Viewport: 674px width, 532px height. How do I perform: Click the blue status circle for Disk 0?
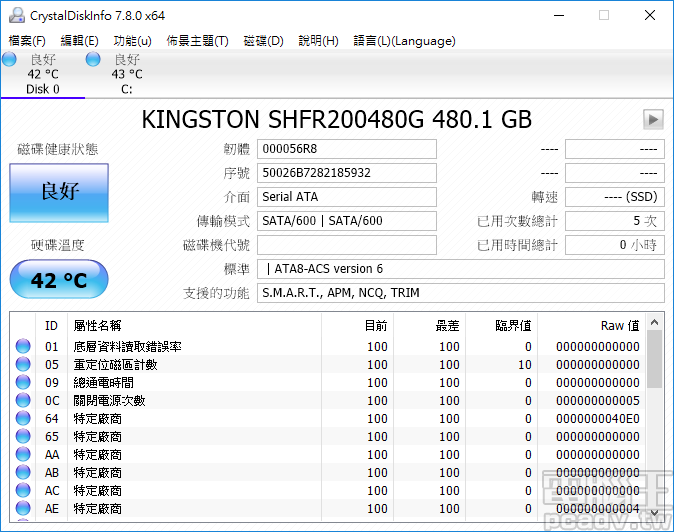9,59
